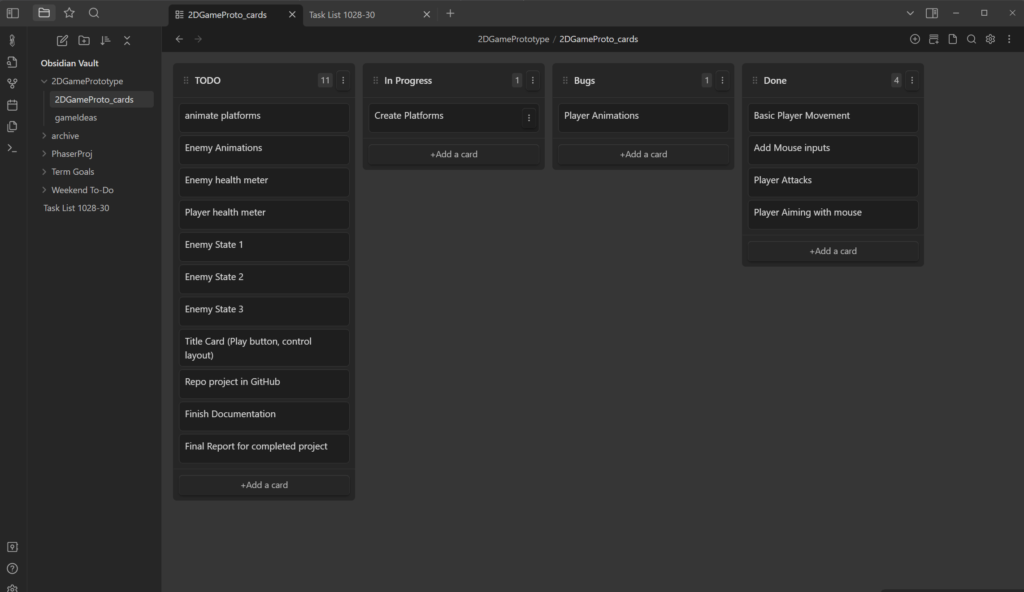Toggle the left sidebar panel icon
This screenshot has height=592, width=1024.
point(12,13)
